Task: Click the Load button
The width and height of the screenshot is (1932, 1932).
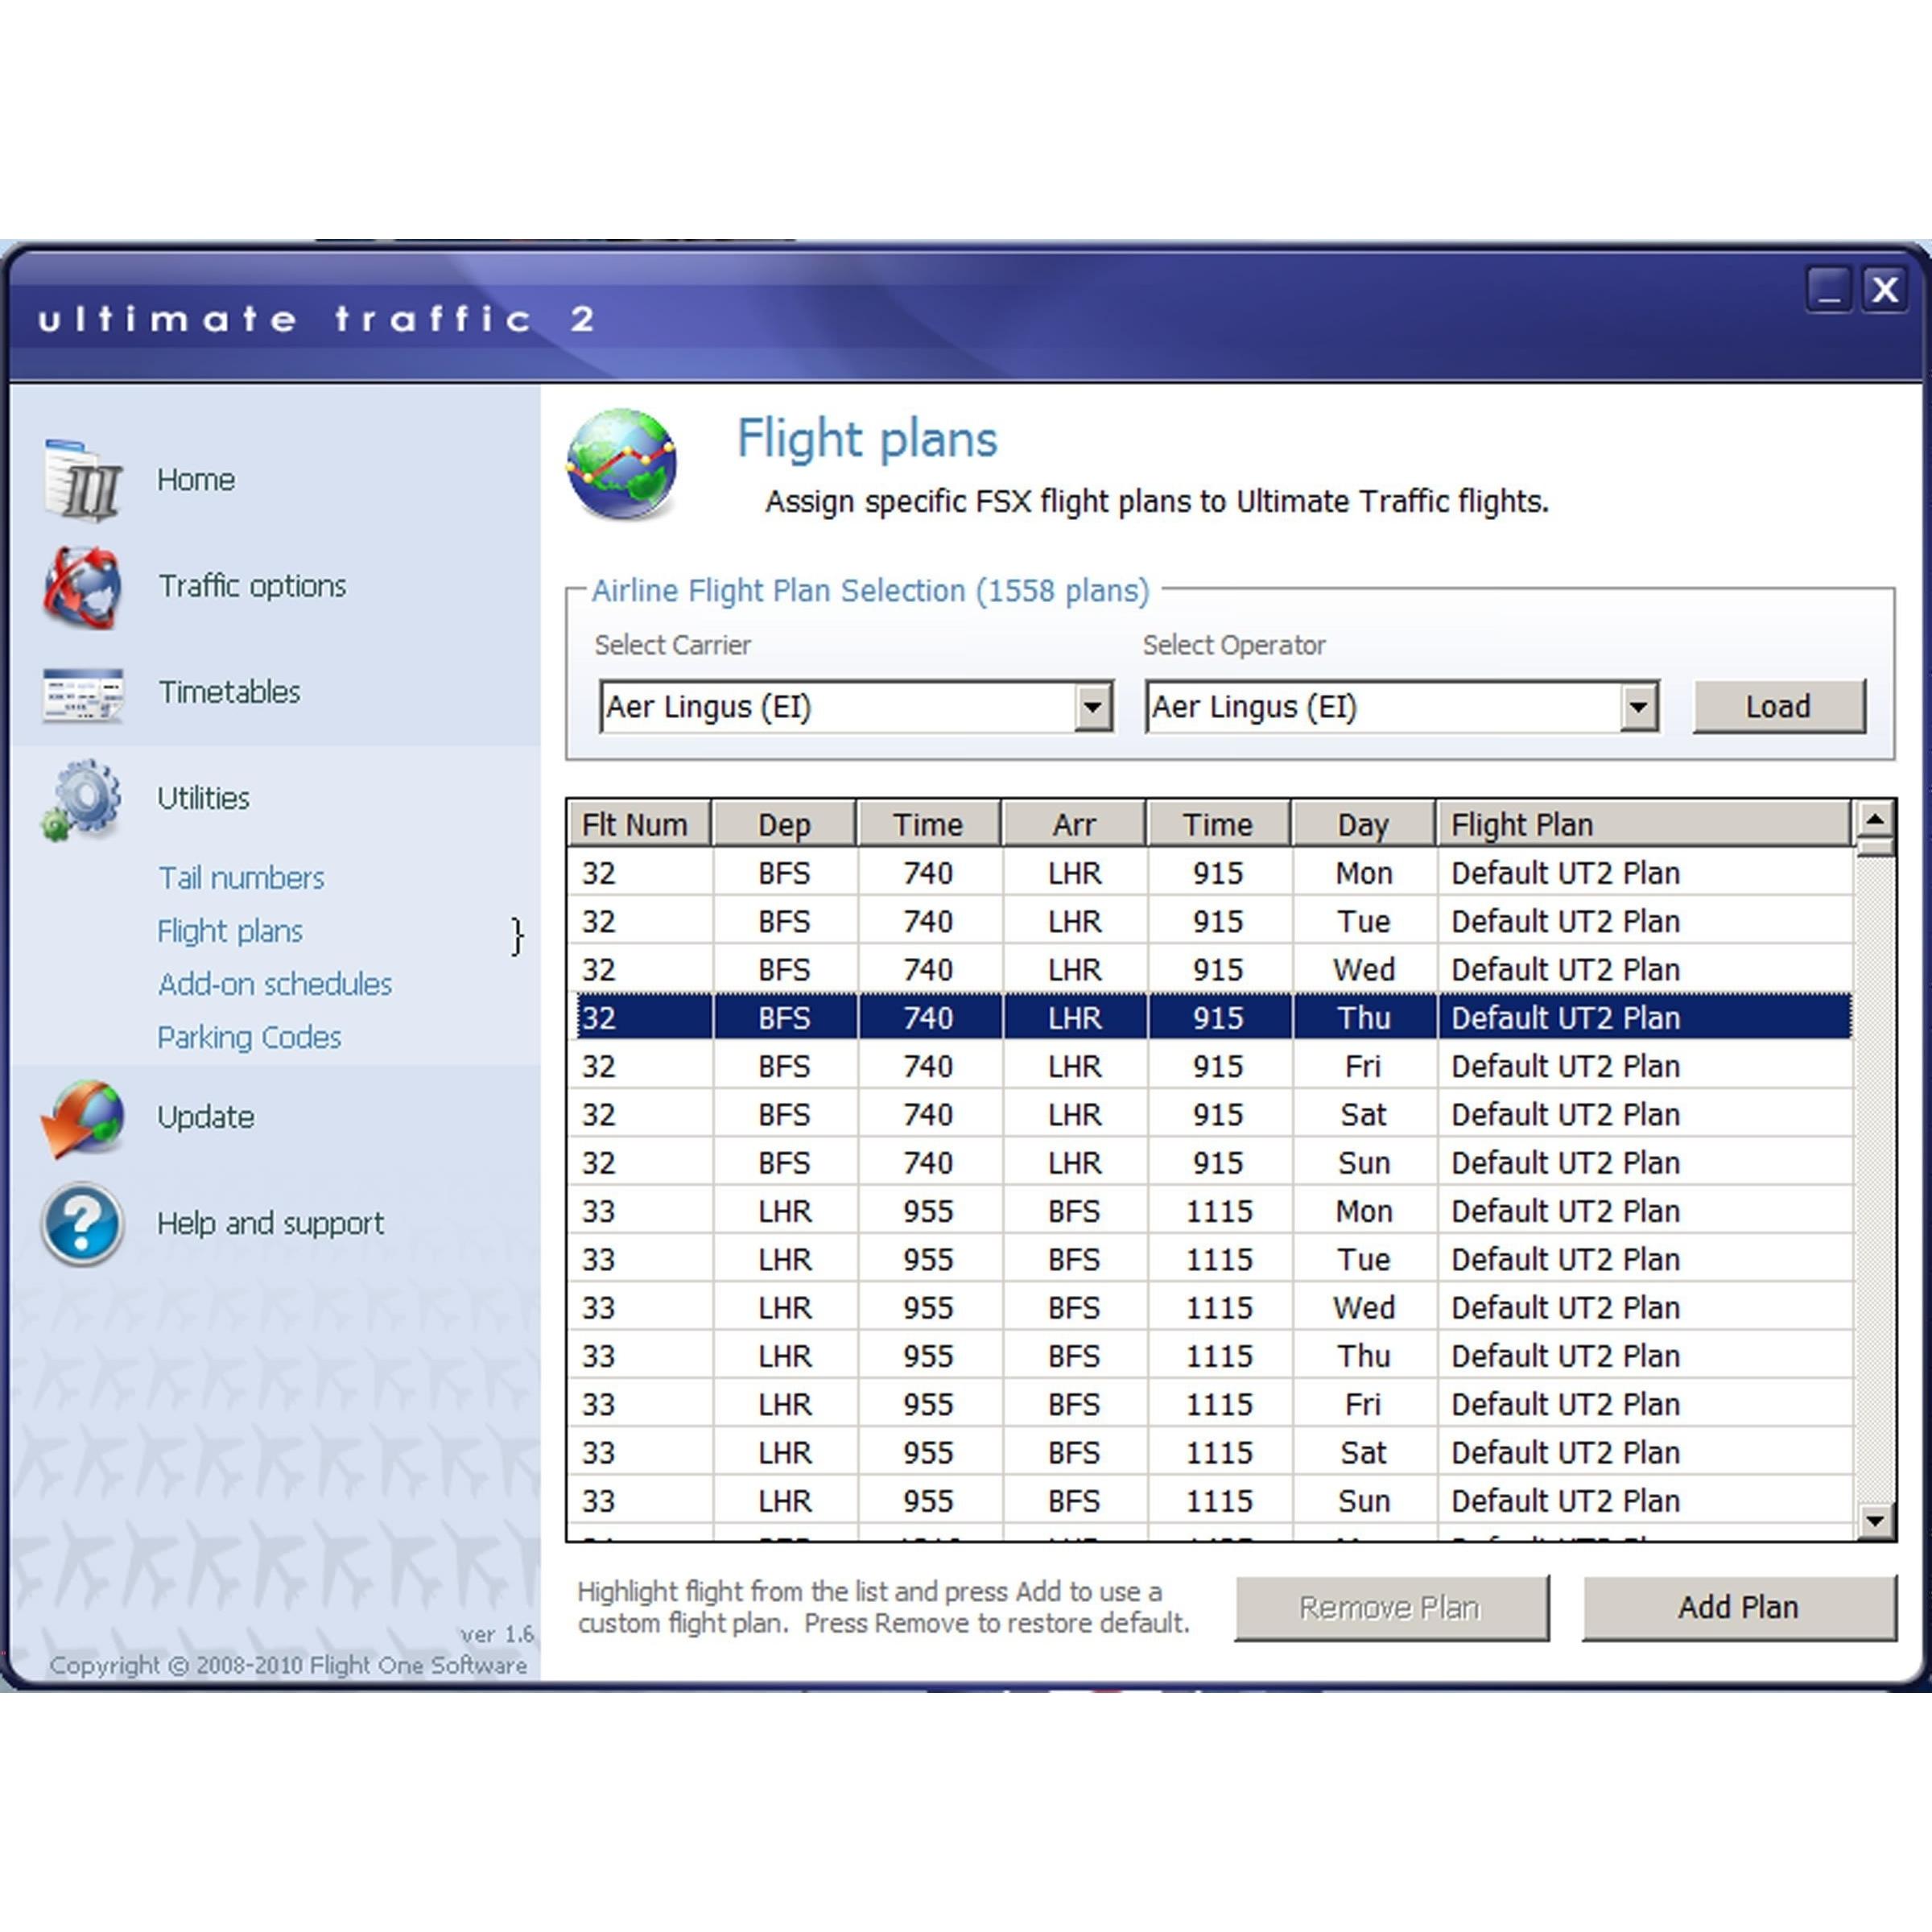Action: click(x=1779, y=707)
